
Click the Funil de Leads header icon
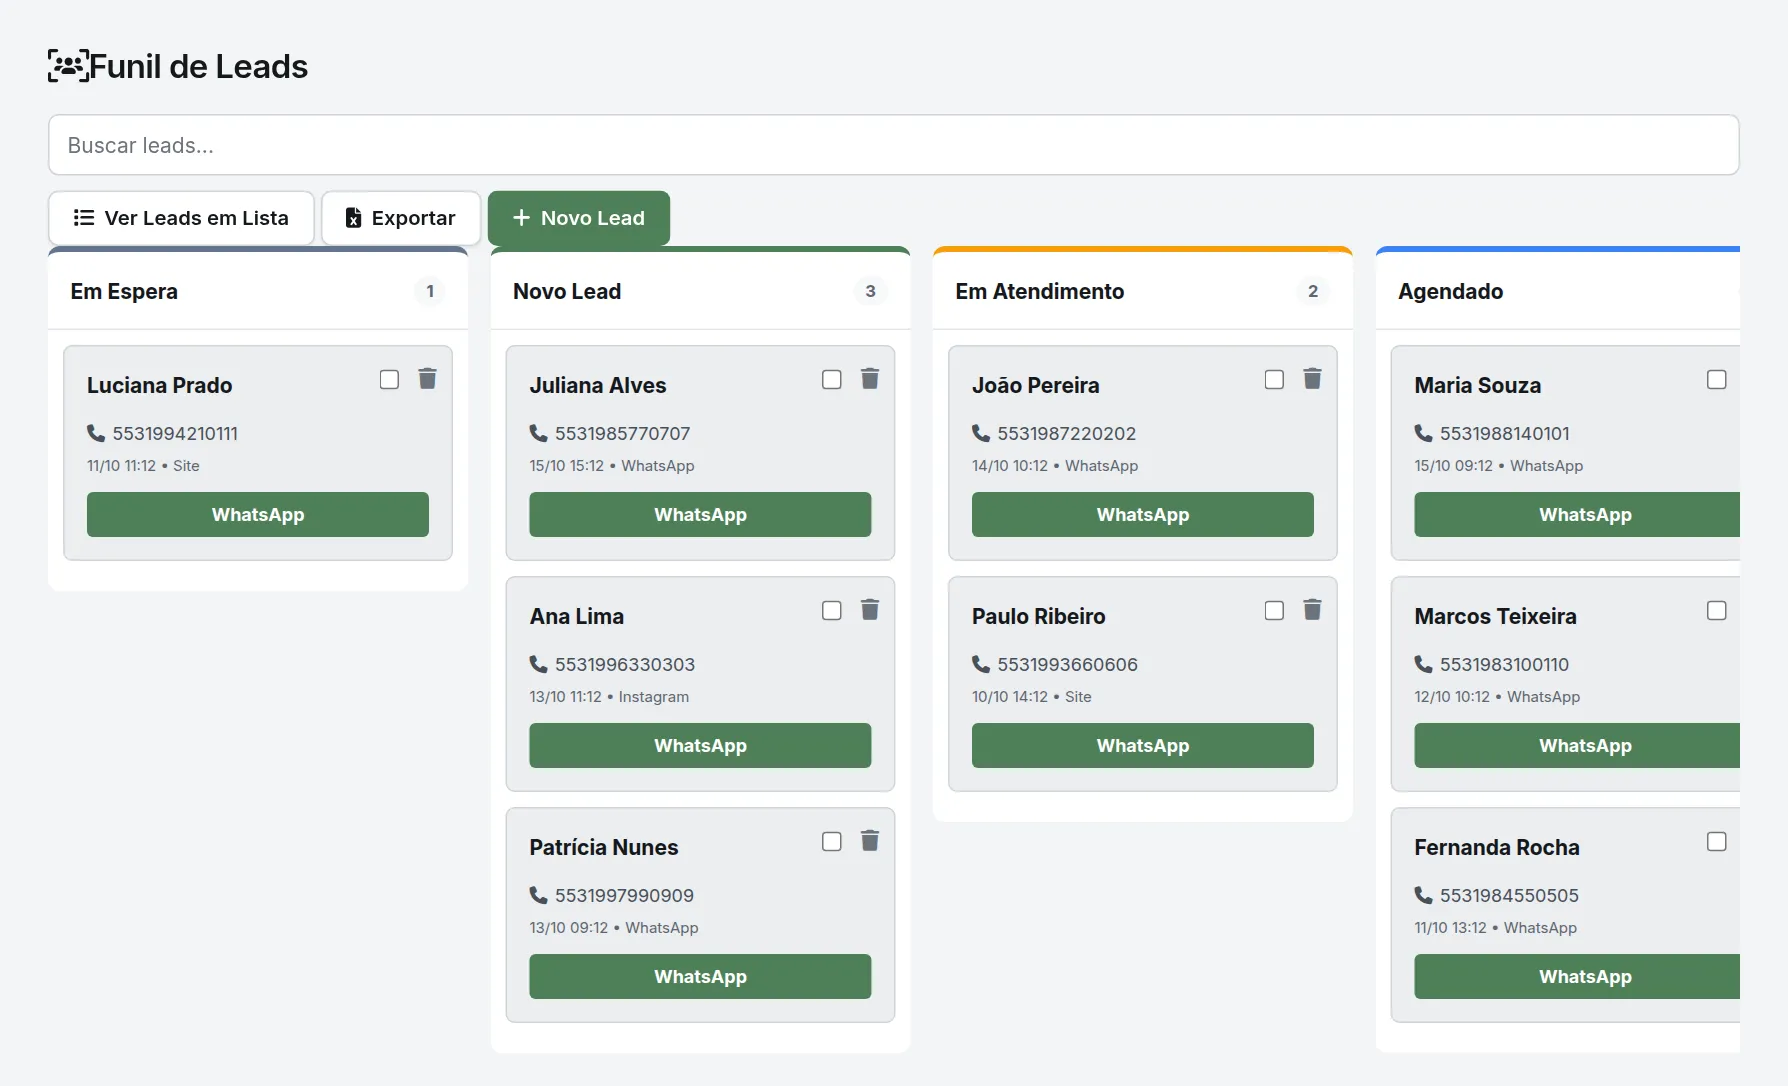[68, 66]
